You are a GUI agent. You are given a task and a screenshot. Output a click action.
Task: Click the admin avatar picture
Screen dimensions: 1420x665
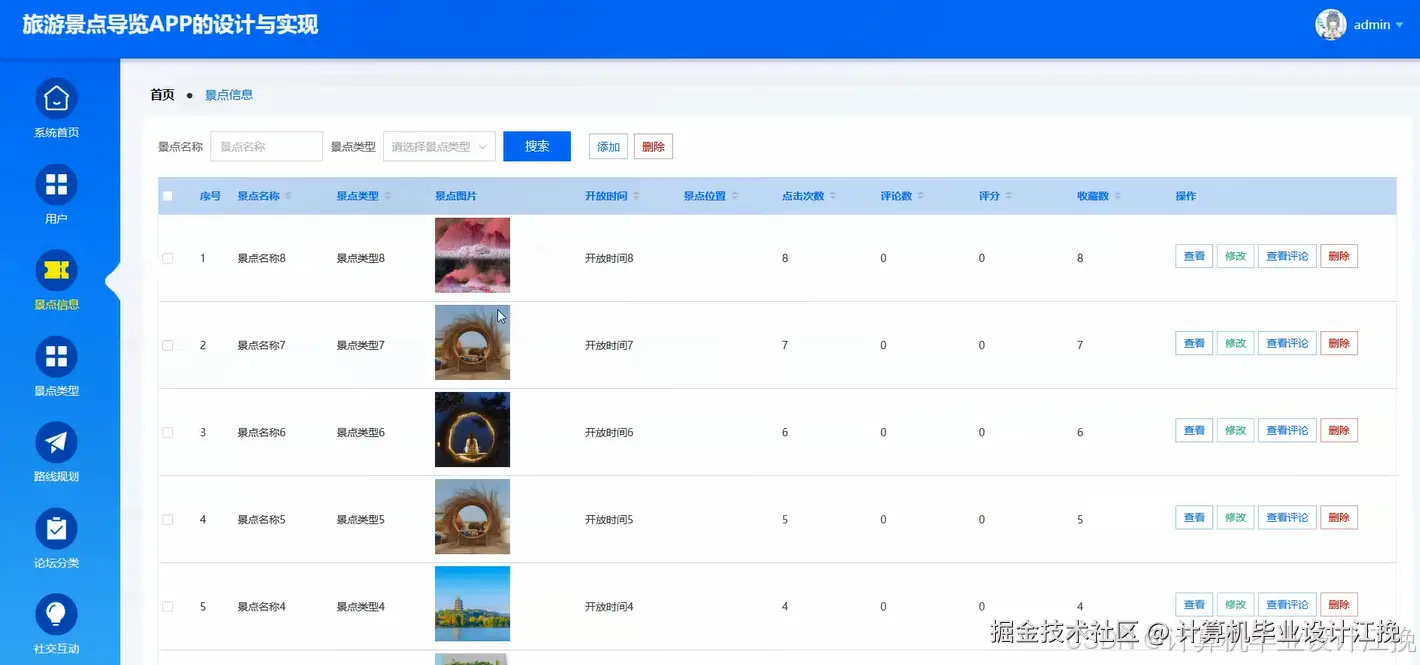[1330, 25]
